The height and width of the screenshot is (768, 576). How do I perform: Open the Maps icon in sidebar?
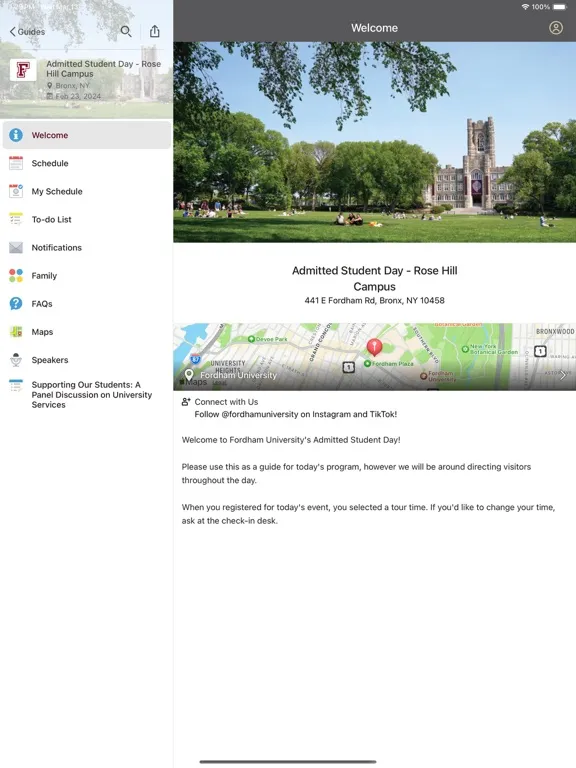pos(16,332)
